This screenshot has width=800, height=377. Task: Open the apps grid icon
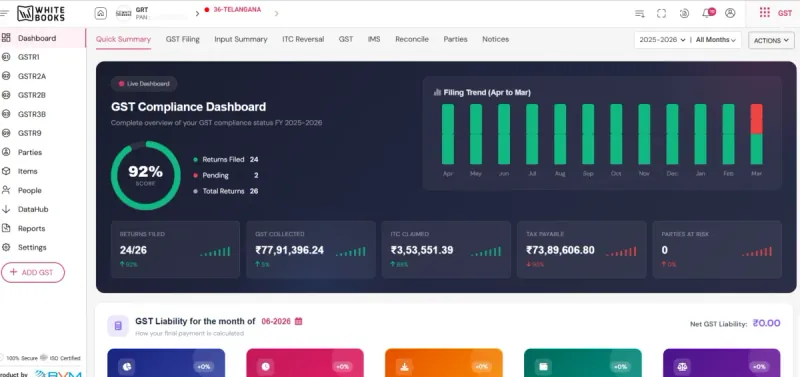pyautogui.click(x=764, y=13)
